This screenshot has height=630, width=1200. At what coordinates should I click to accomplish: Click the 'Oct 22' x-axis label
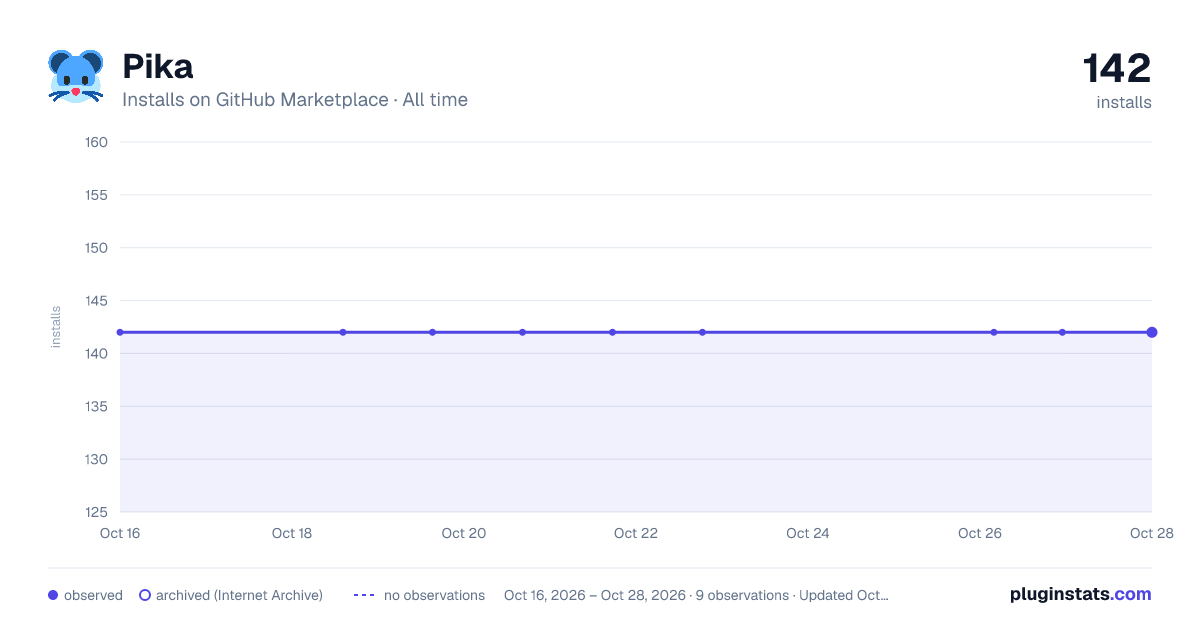(x=636, y=533)
